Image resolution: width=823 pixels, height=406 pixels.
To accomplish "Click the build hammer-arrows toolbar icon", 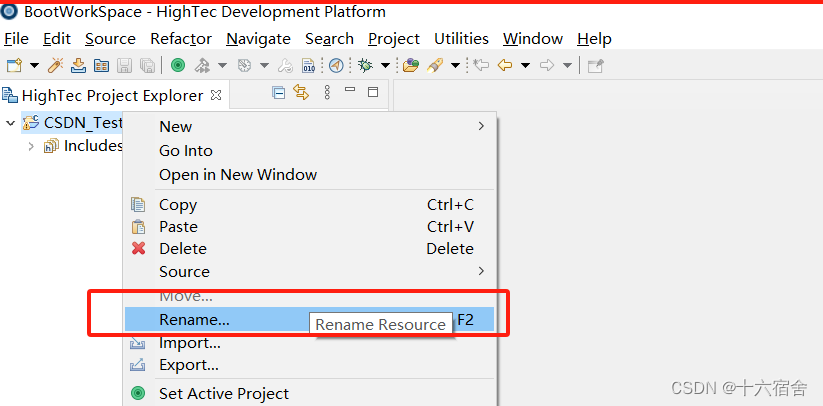I will point(202,66).
